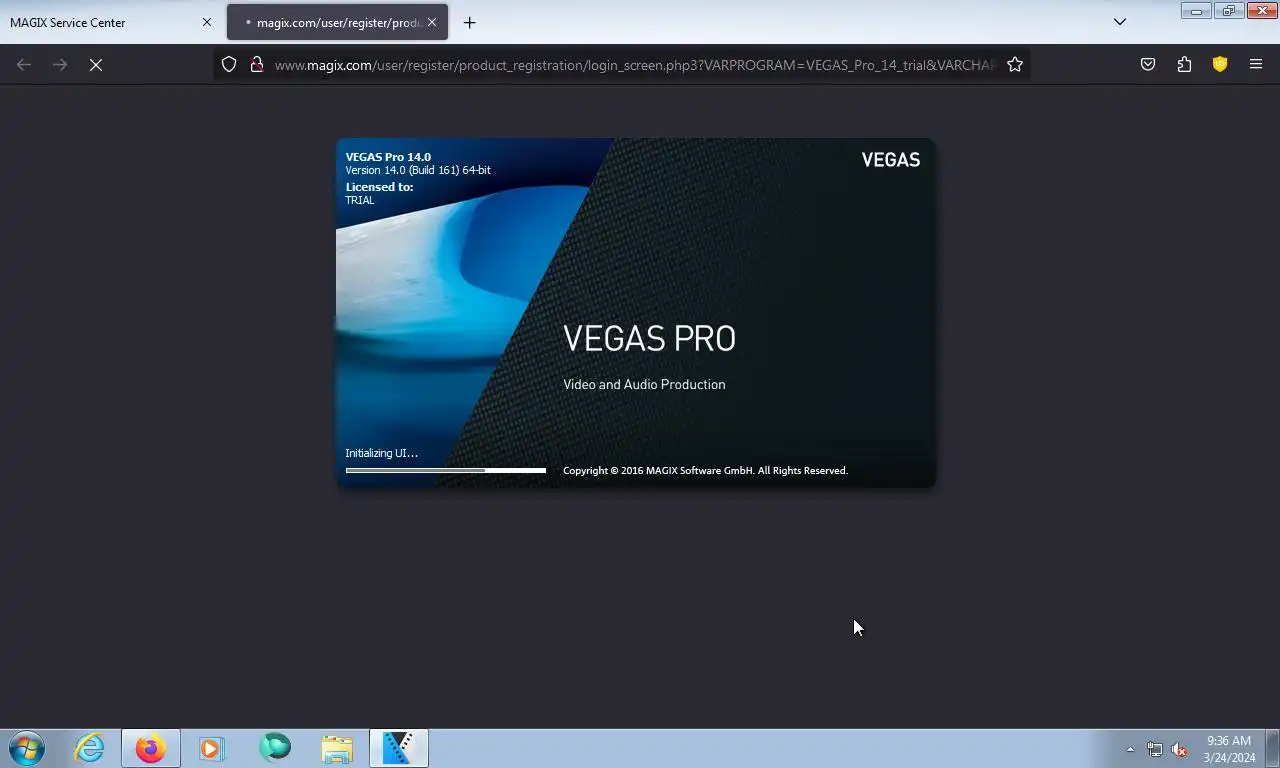Open the File Explorer folder on the taskbar
Screen dimensions: 1280x768
pyautogui.click(x=337, y=748)
